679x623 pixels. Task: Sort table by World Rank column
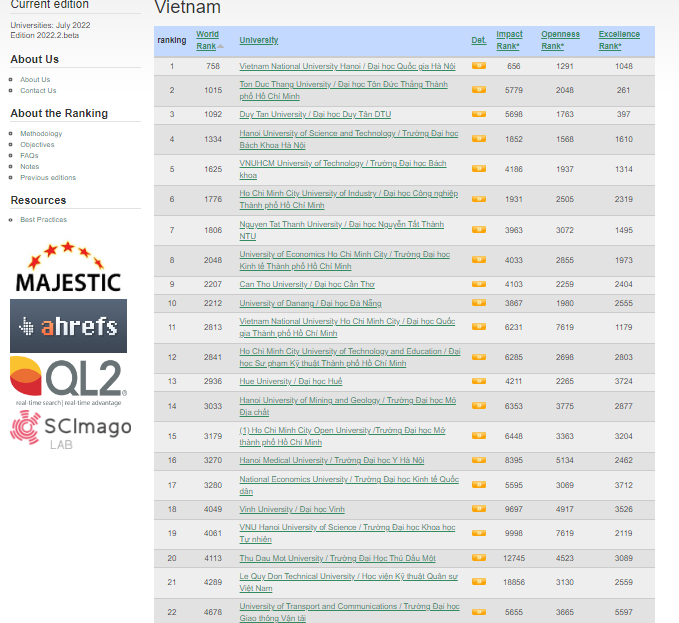207,40
